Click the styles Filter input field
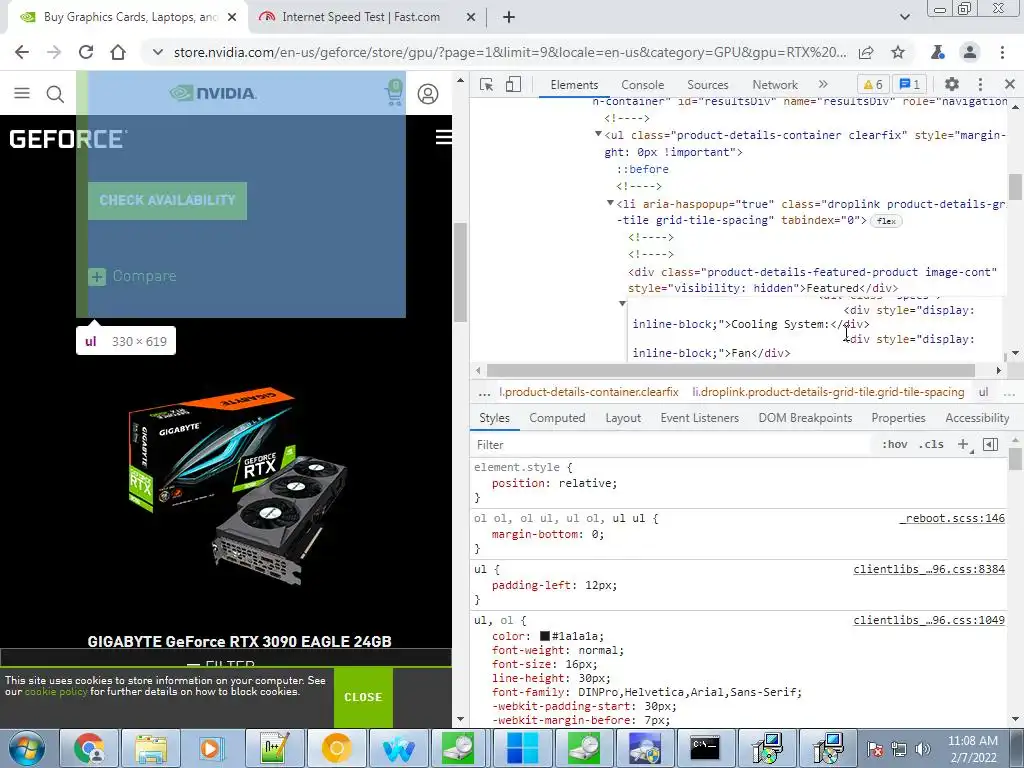This screenshot has width=1024, height=768. pyautogui.click(x=673, y=445)
